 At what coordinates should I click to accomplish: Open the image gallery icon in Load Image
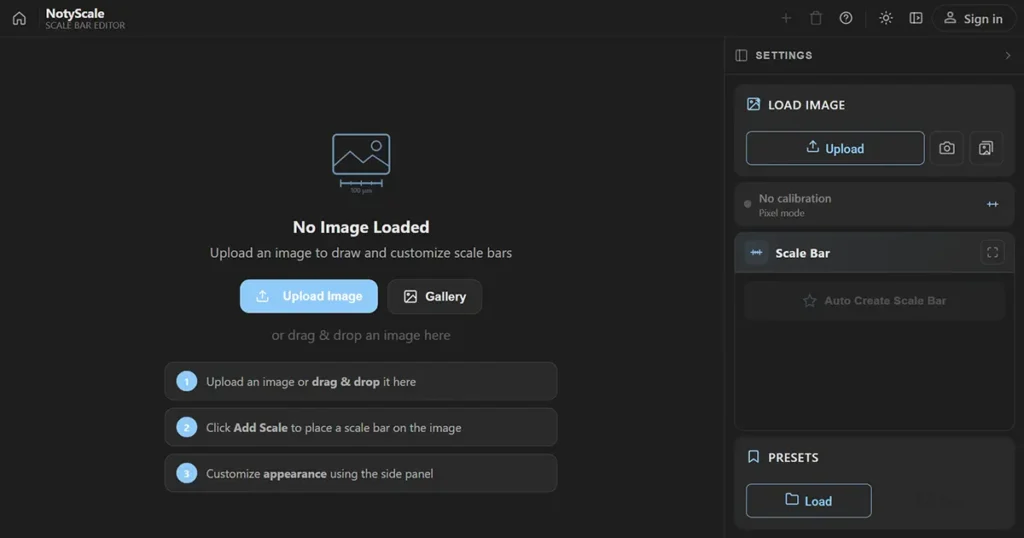(986, 148)
